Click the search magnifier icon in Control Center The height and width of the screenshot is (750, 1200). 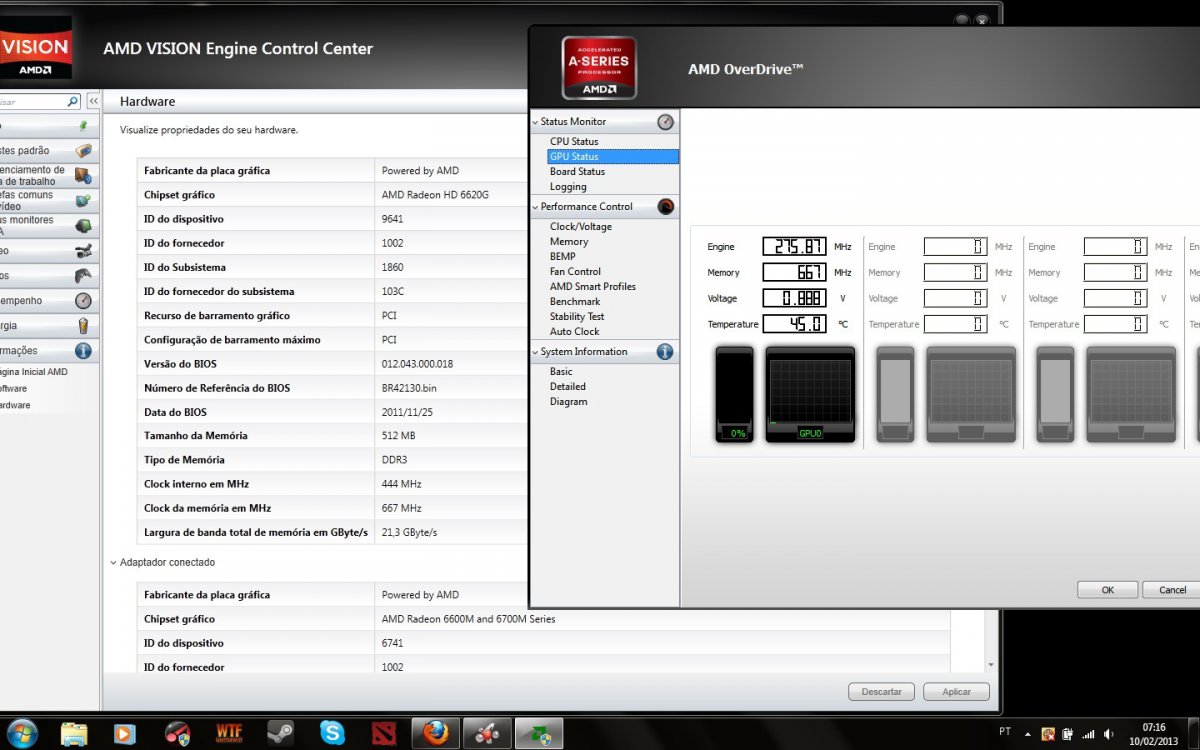[72, 101]
